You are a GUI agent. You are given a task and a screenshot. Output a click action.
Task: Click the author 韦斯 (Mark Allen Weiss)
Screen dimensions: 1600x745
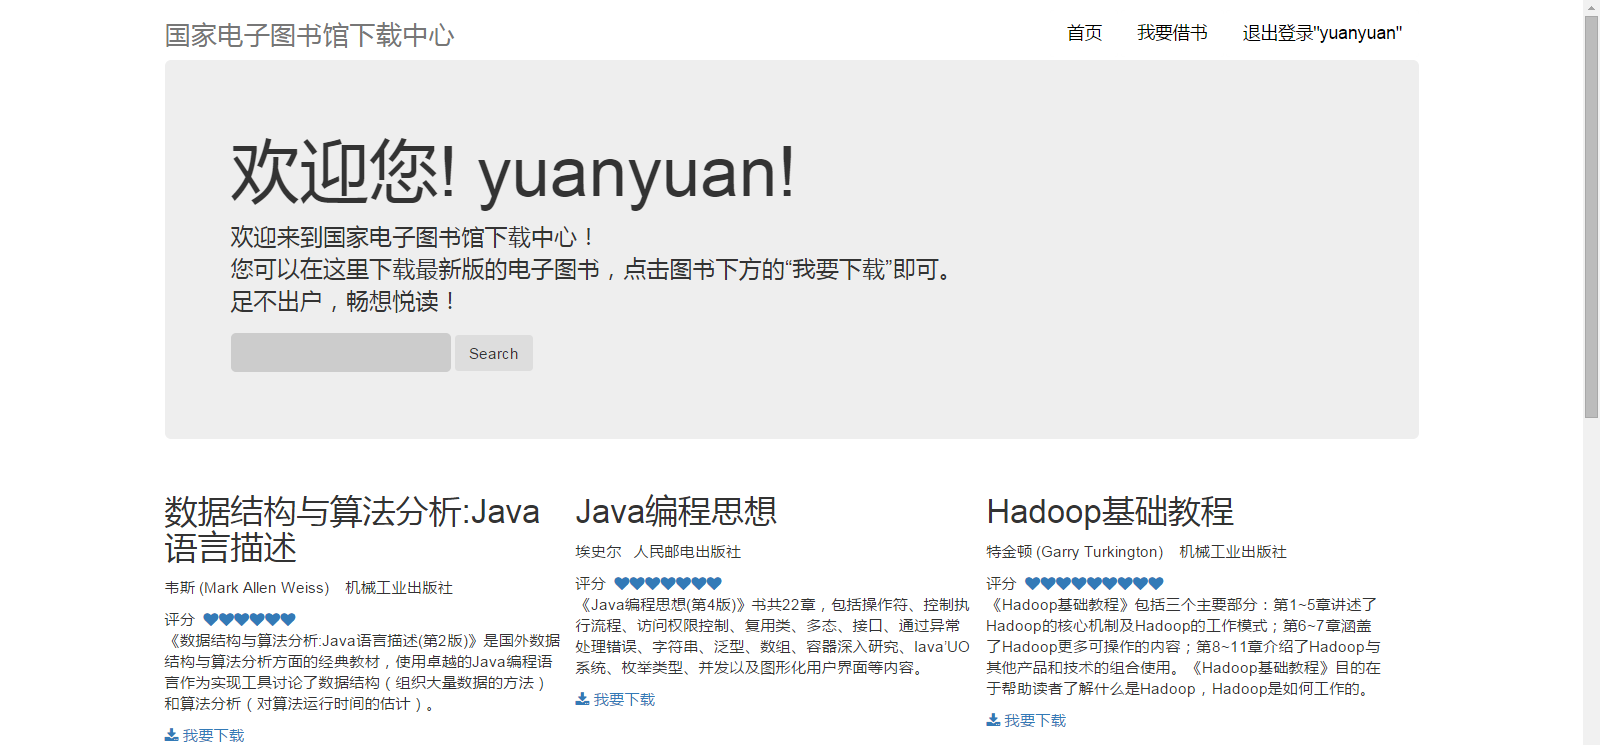[247, 588]
